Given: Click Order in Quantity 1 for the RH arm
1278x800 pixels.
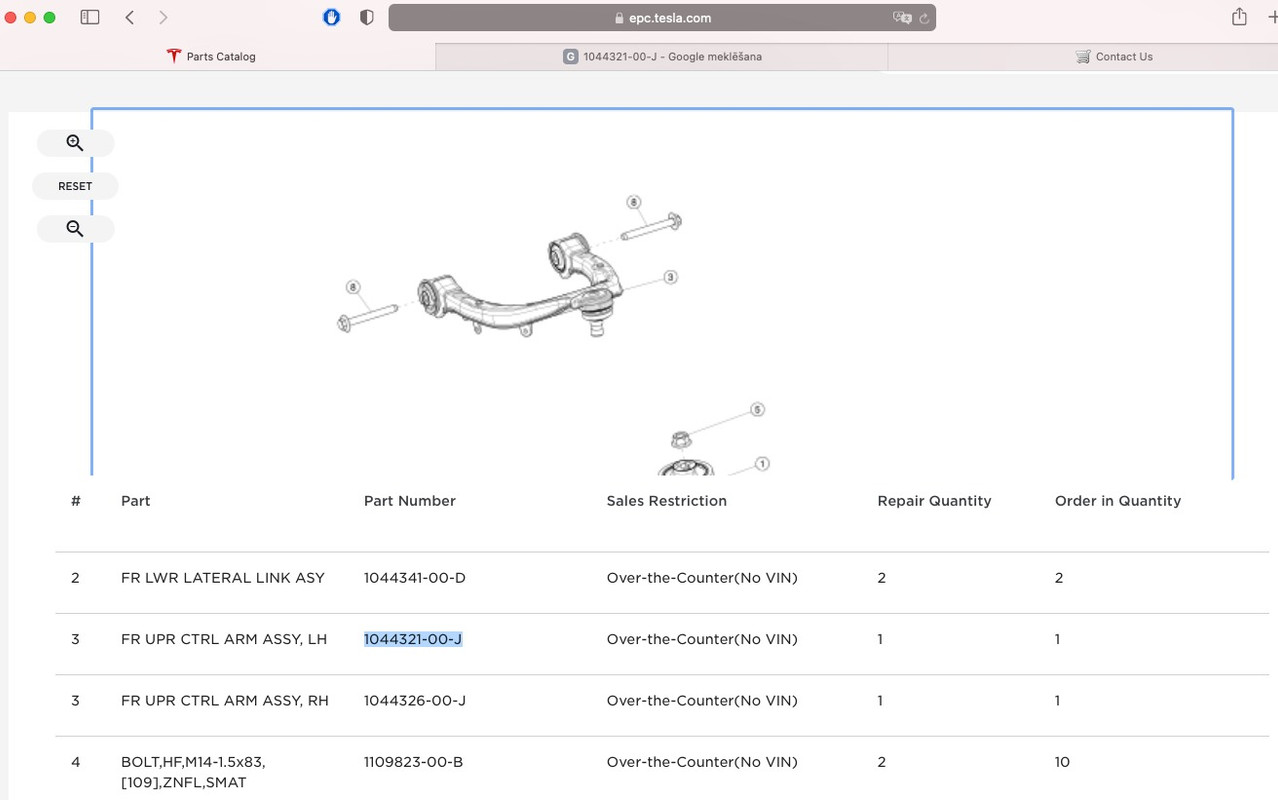Looking at the screenshot, I should tap(1057, 701).
